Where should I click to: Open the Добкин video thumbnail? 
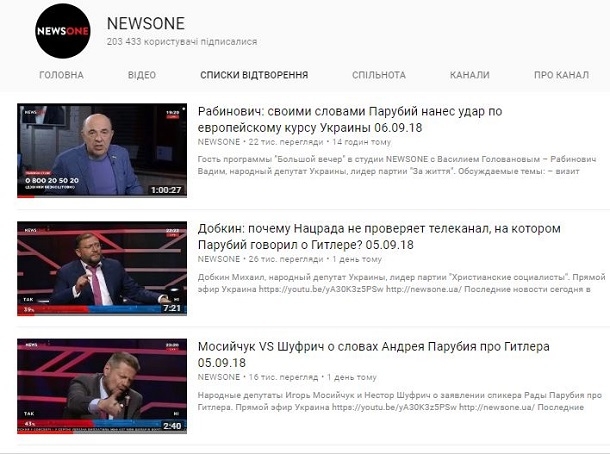click(x=102, y=268)
